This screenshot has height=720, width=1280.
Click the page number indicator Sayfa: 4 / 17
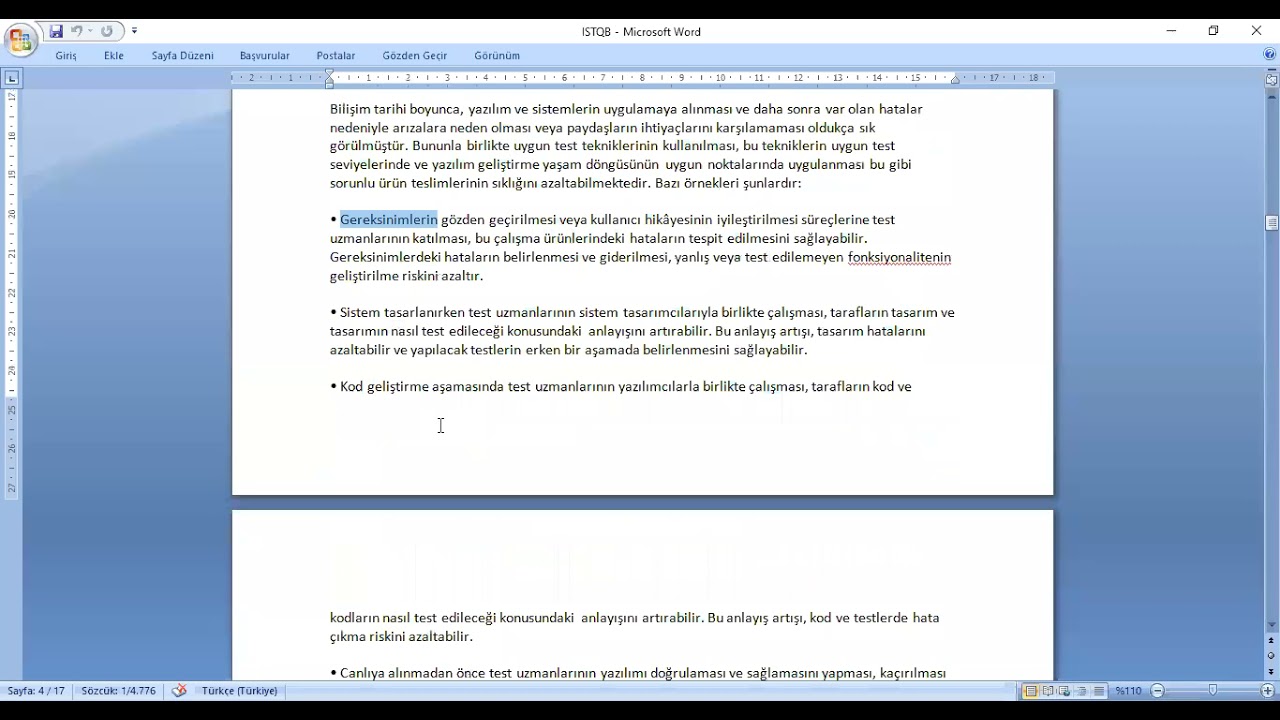tap(36, 691)
